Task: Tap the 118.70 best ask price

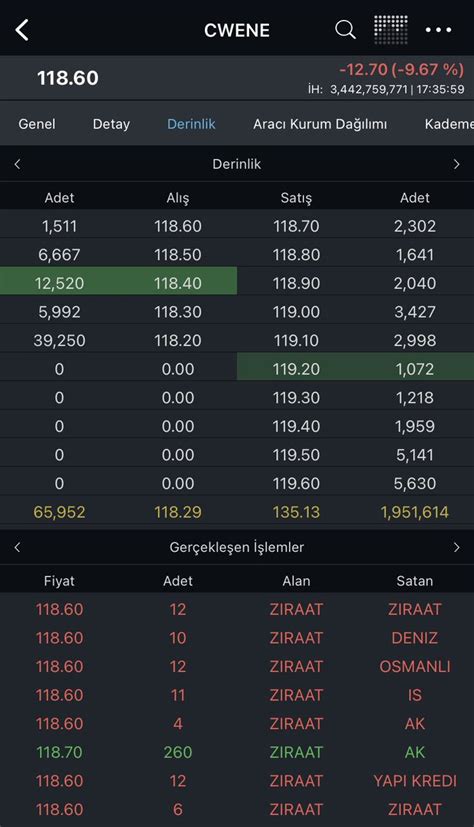Action: click(x=296, y=226)
